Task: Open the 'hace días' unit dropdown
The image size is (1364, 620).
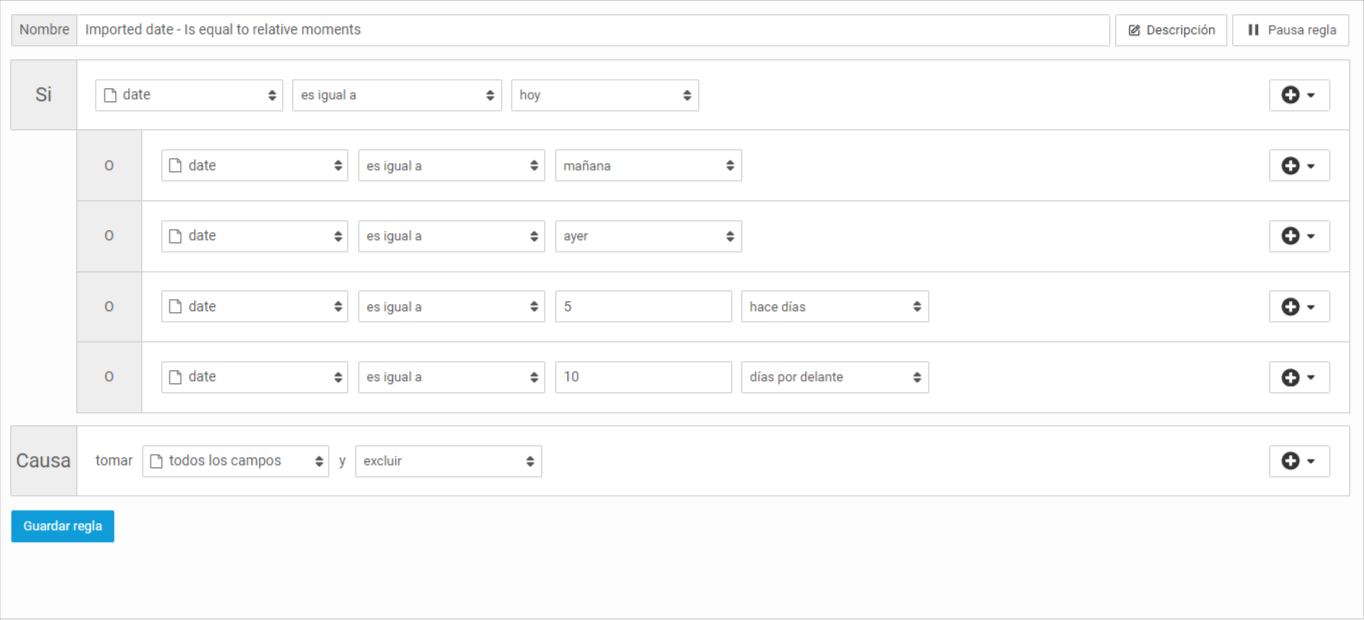Action: click(835, 307)
